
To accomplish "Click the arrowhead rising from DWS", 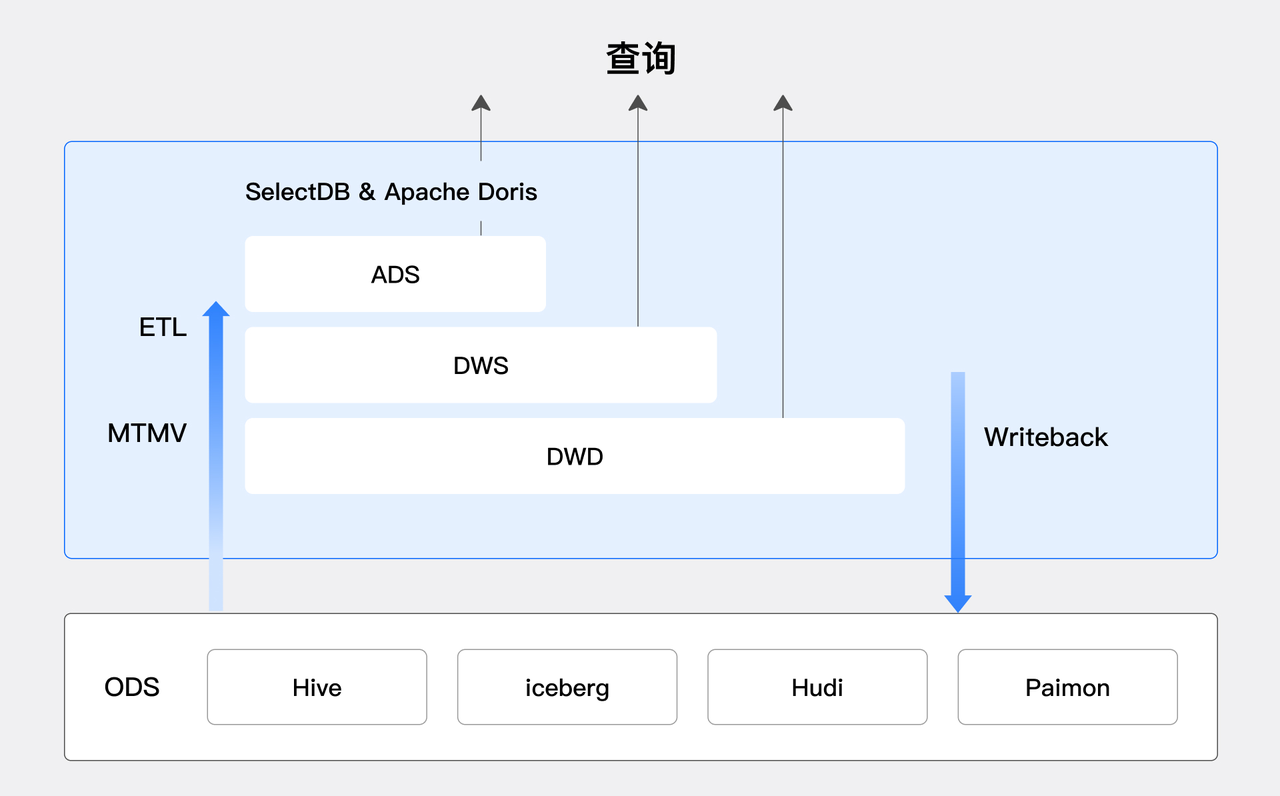I will click(x=638, y=102).
